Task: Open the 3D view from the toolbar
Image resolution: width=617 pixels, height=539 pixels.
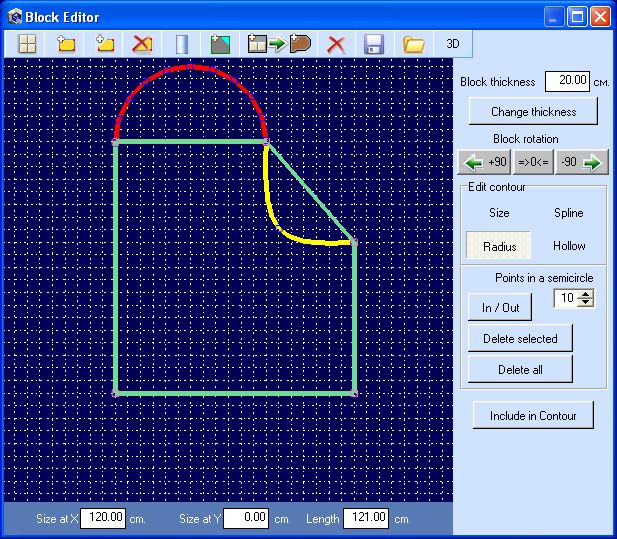Action: coord(453,44)
